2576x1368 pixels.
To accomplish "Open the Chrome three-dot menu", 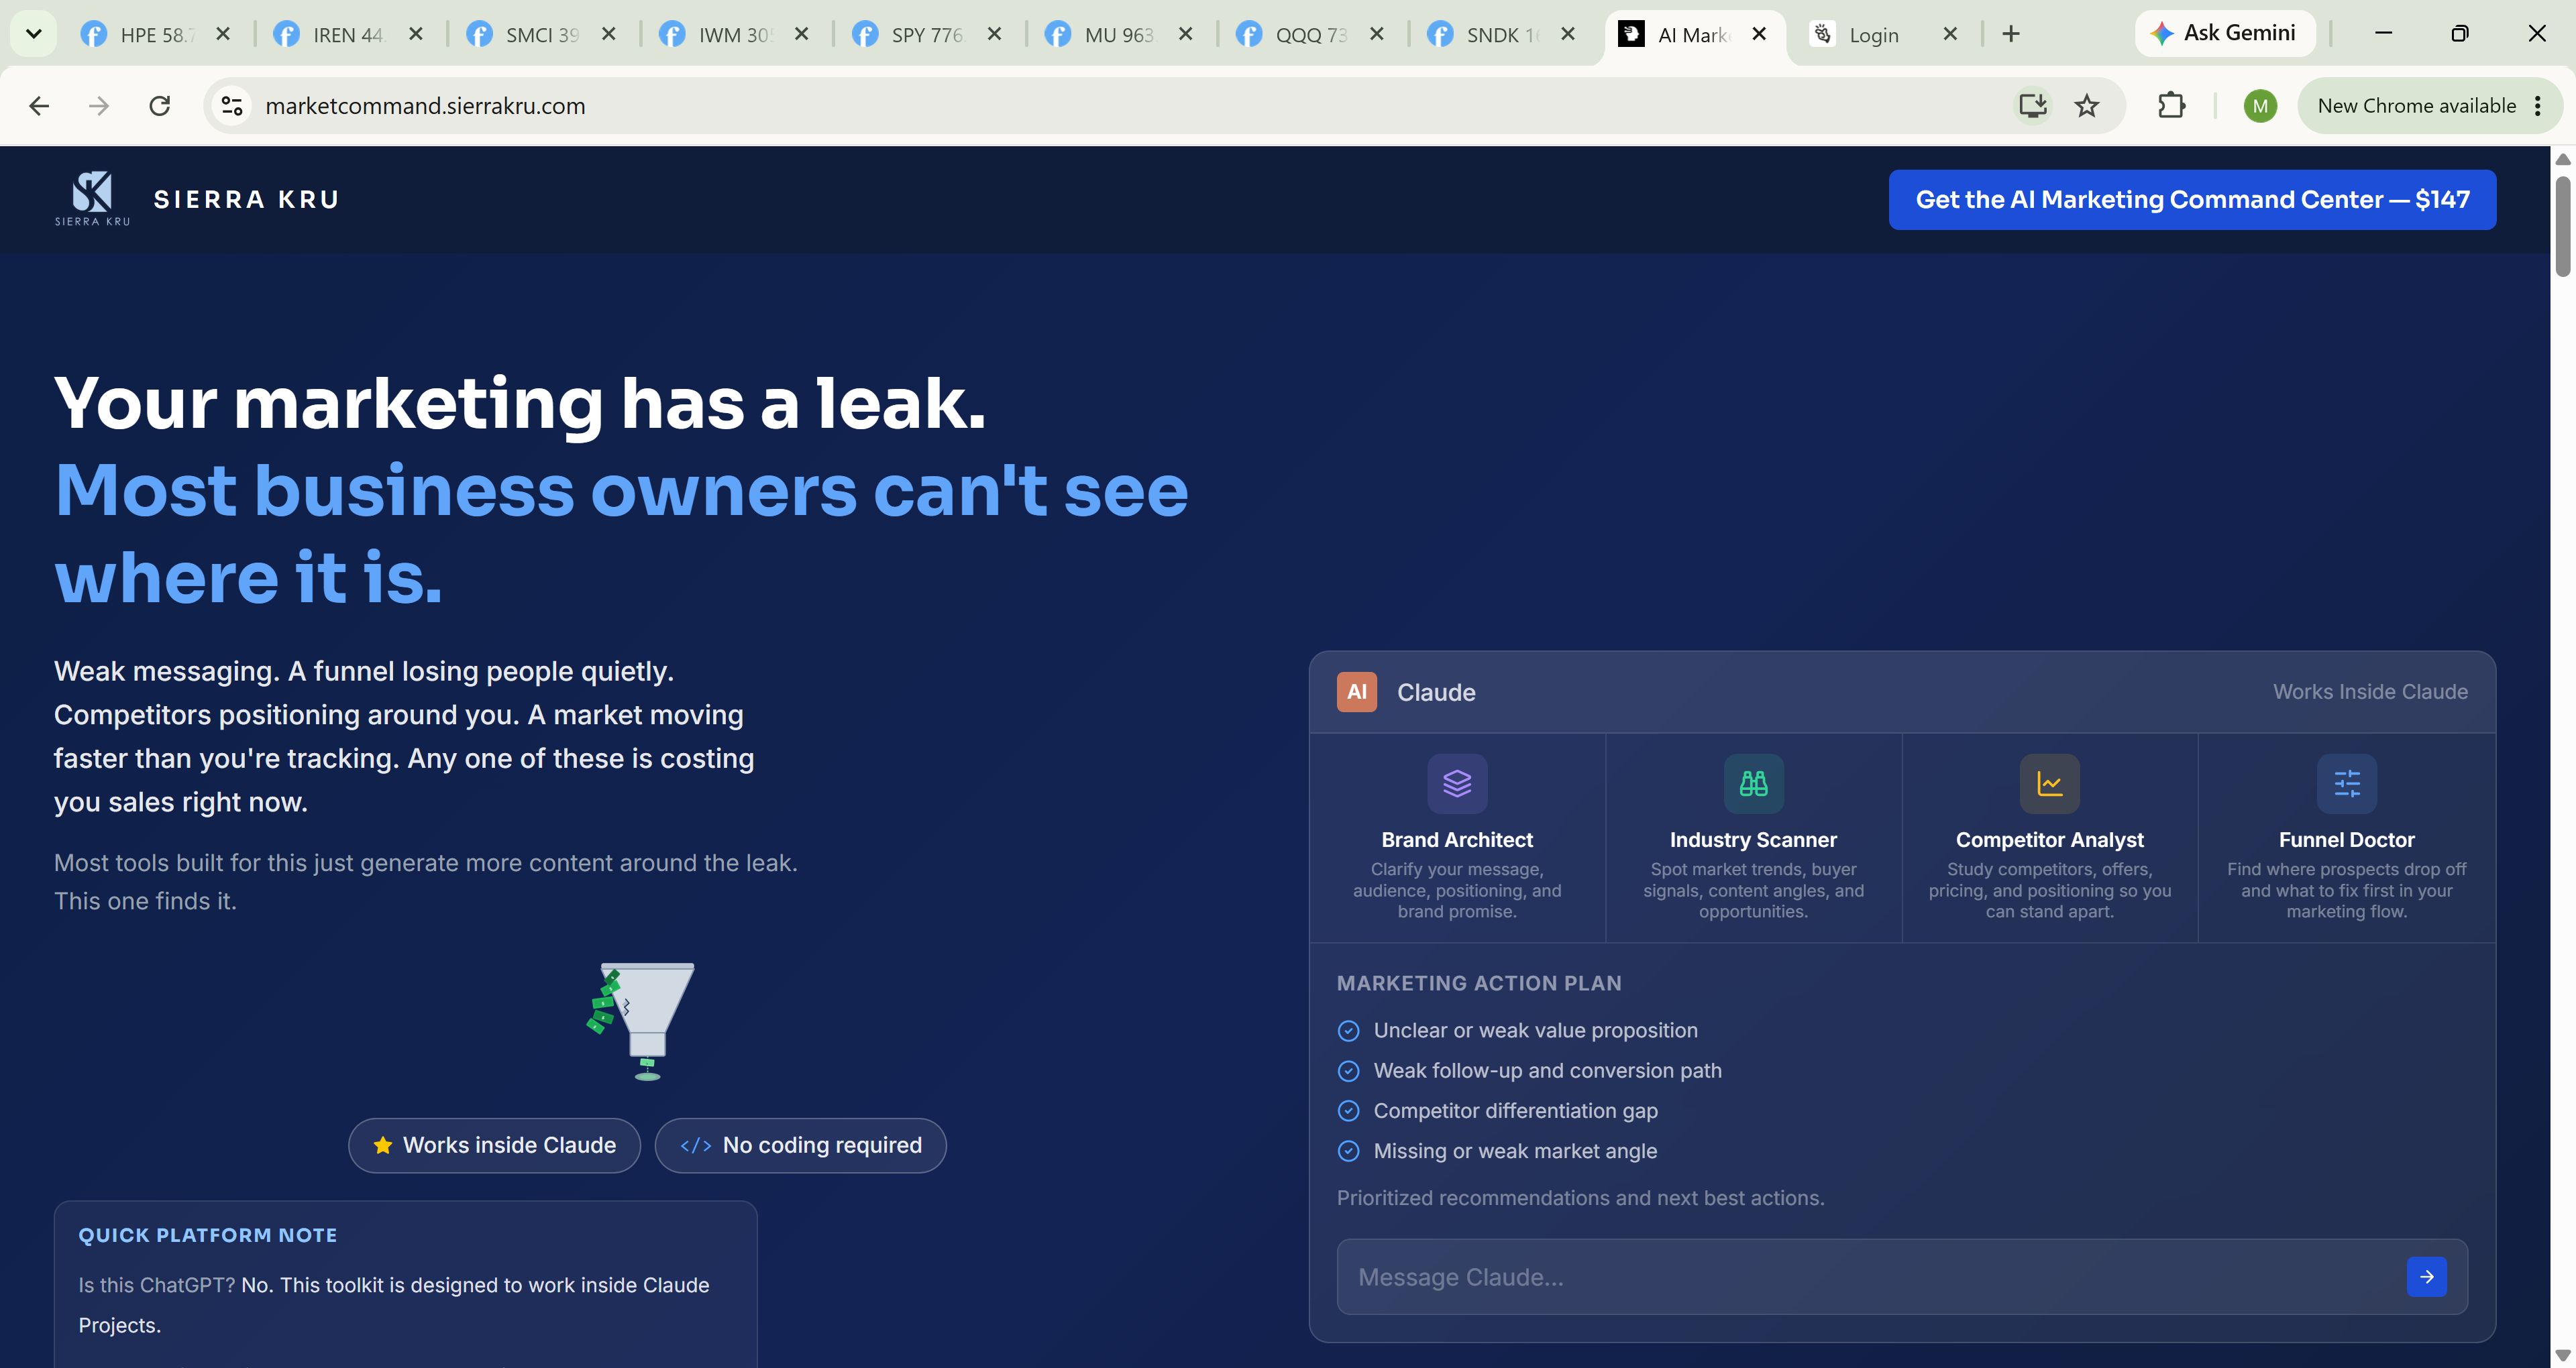I will (2538, 106).
